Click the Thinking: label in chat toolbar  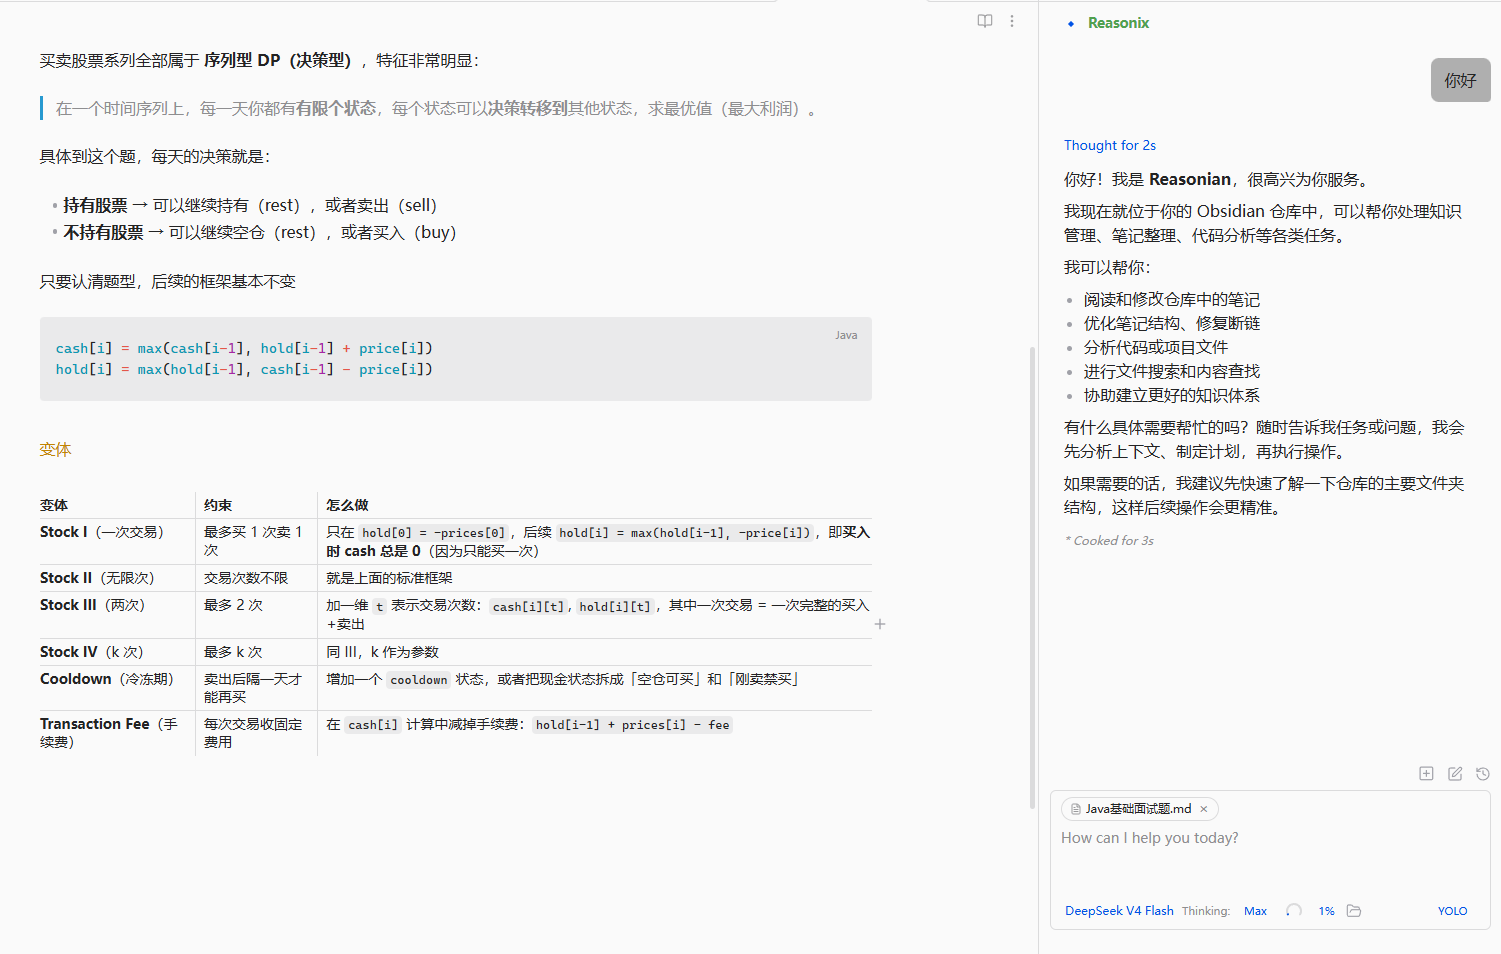pos(1206,911)
